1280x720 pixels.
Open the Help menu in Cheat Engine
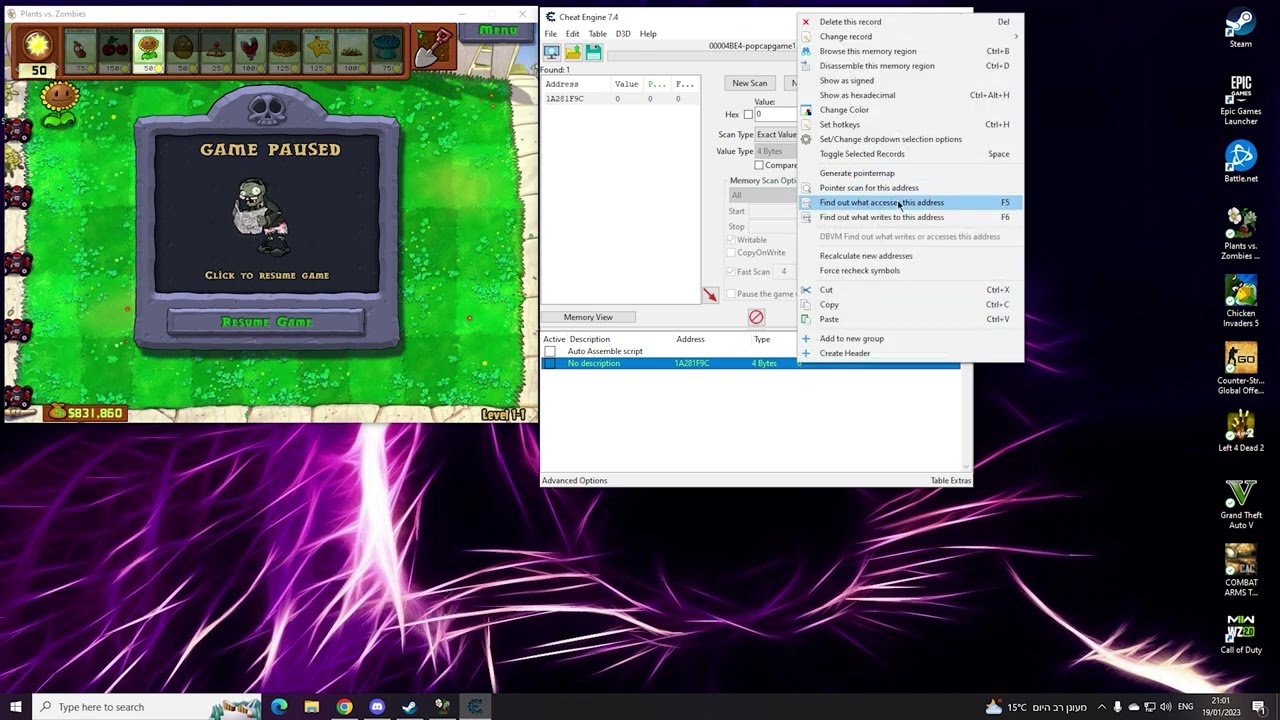[x=648, y=34]
